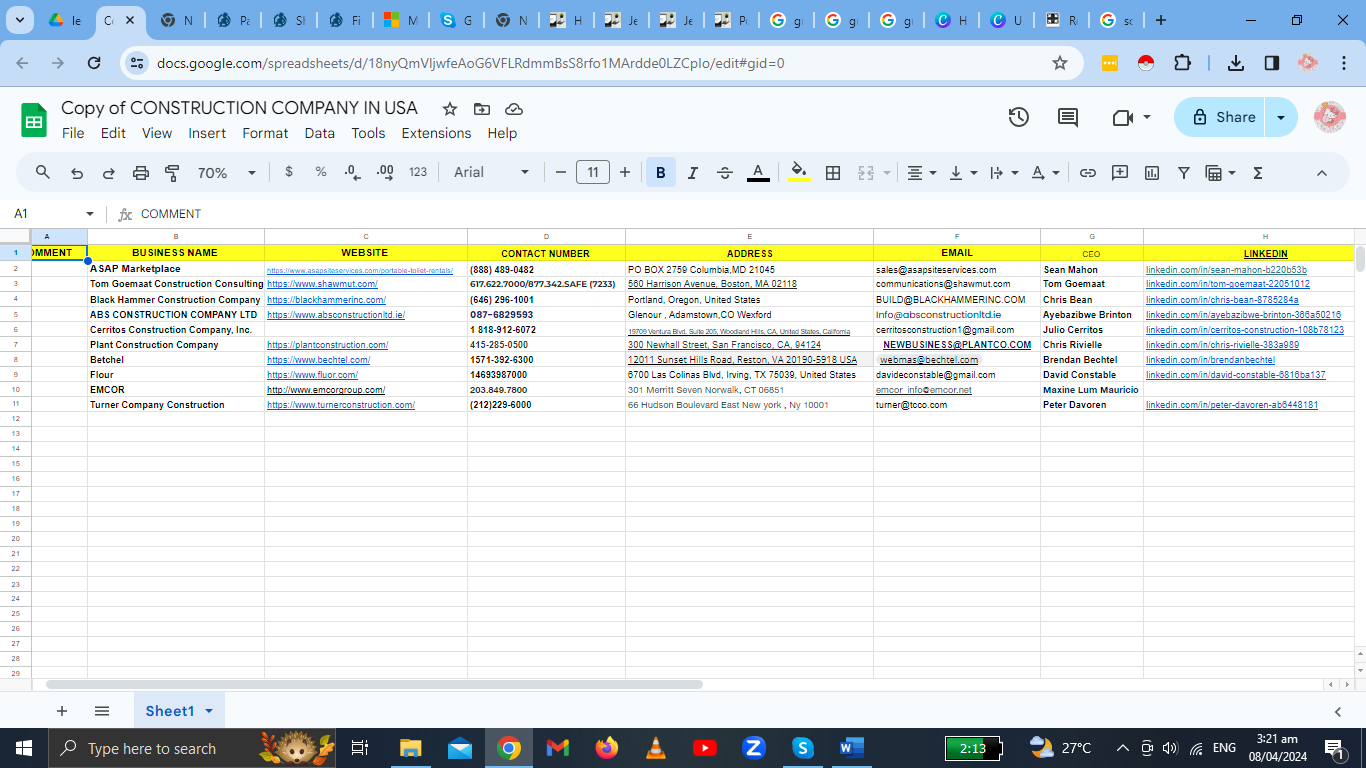Image resolution: width=1366 pixels, height=768 pixels.
Task: Increase decimal places
Action: (x=385, y=172)
